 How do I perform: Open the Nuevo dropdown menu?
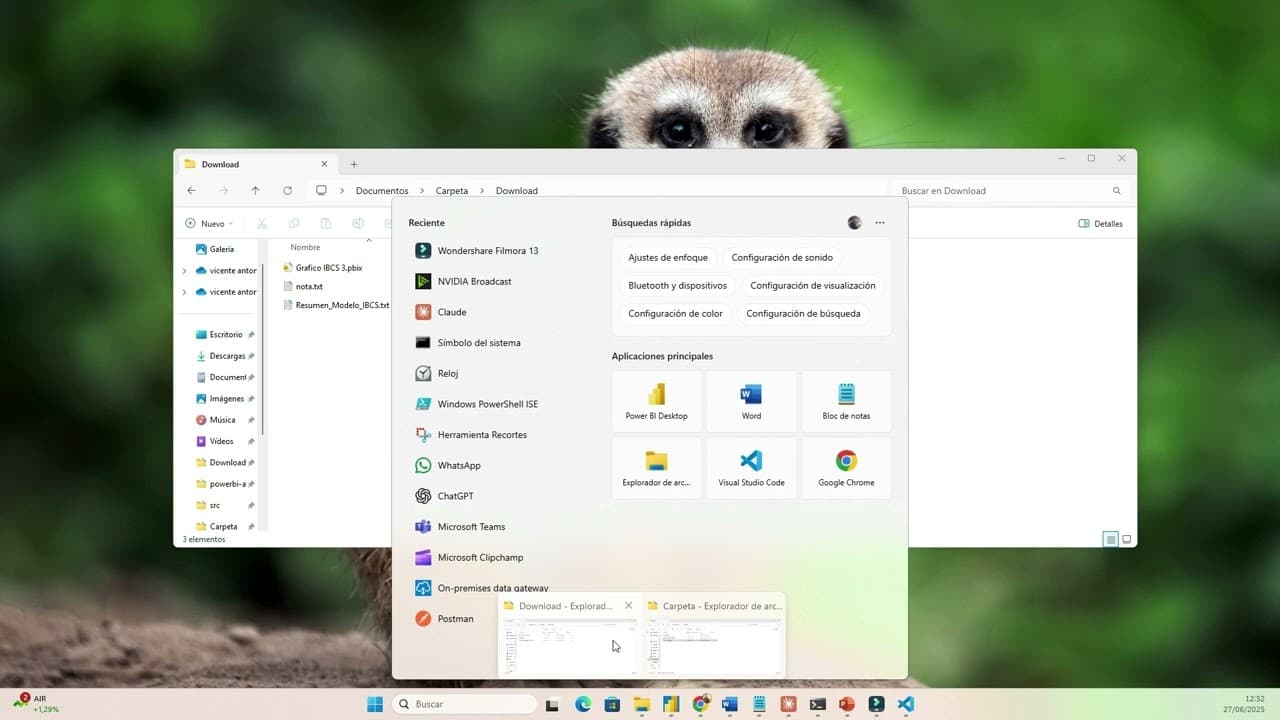209,223
